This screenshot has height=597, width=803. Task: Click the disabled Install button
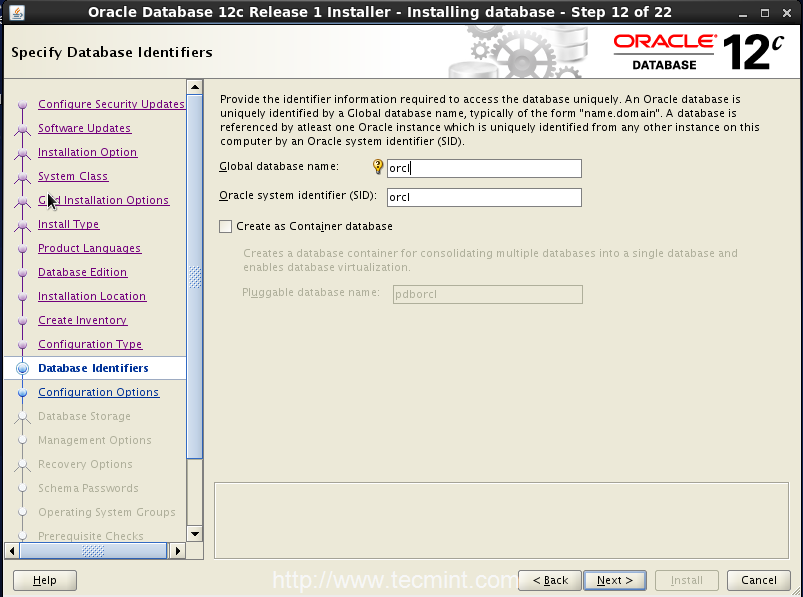(687, 580)
